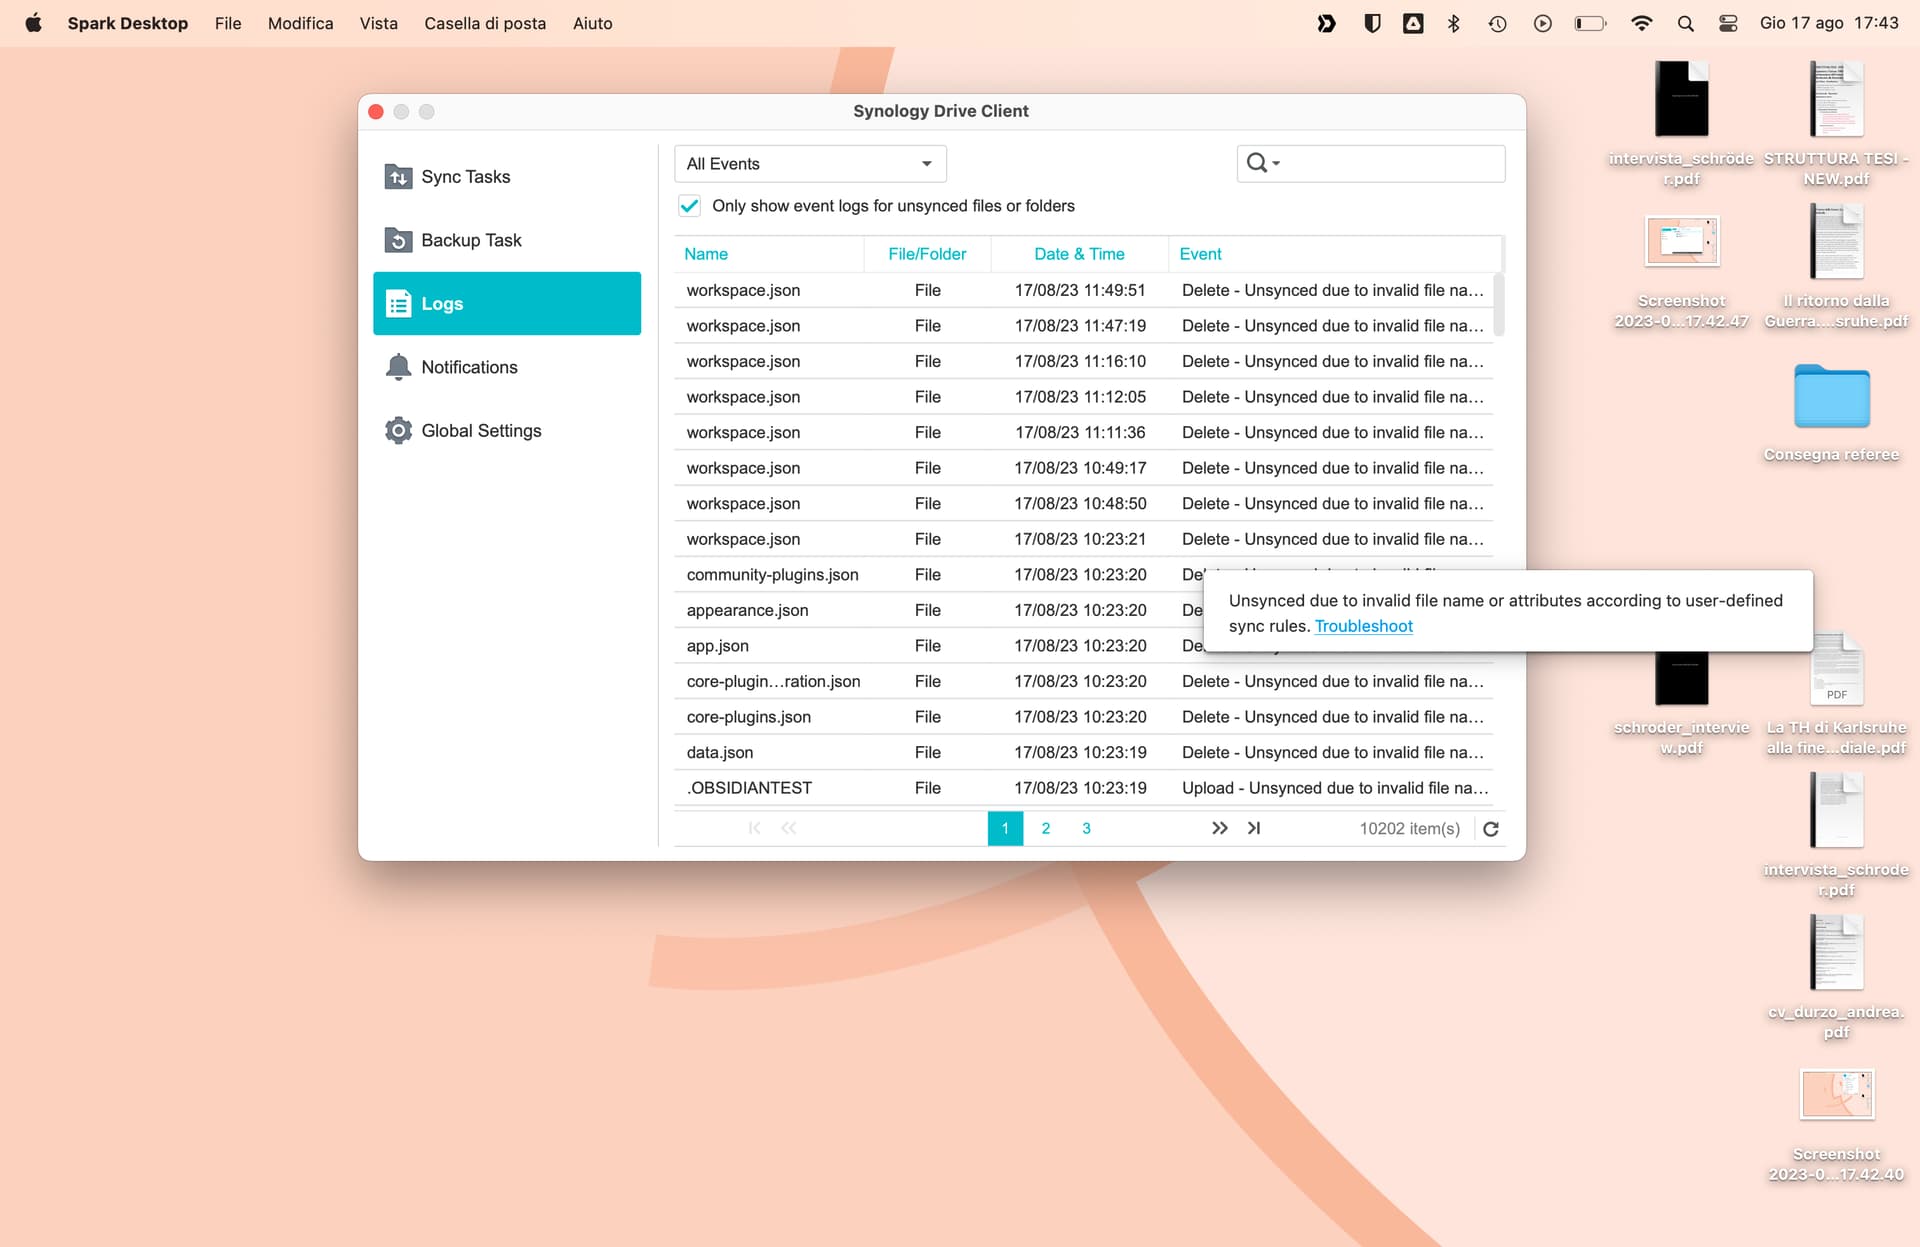Select the Logs sidebar item
Viewport: 1920px width, 1247px height.
tap(507, 303)
